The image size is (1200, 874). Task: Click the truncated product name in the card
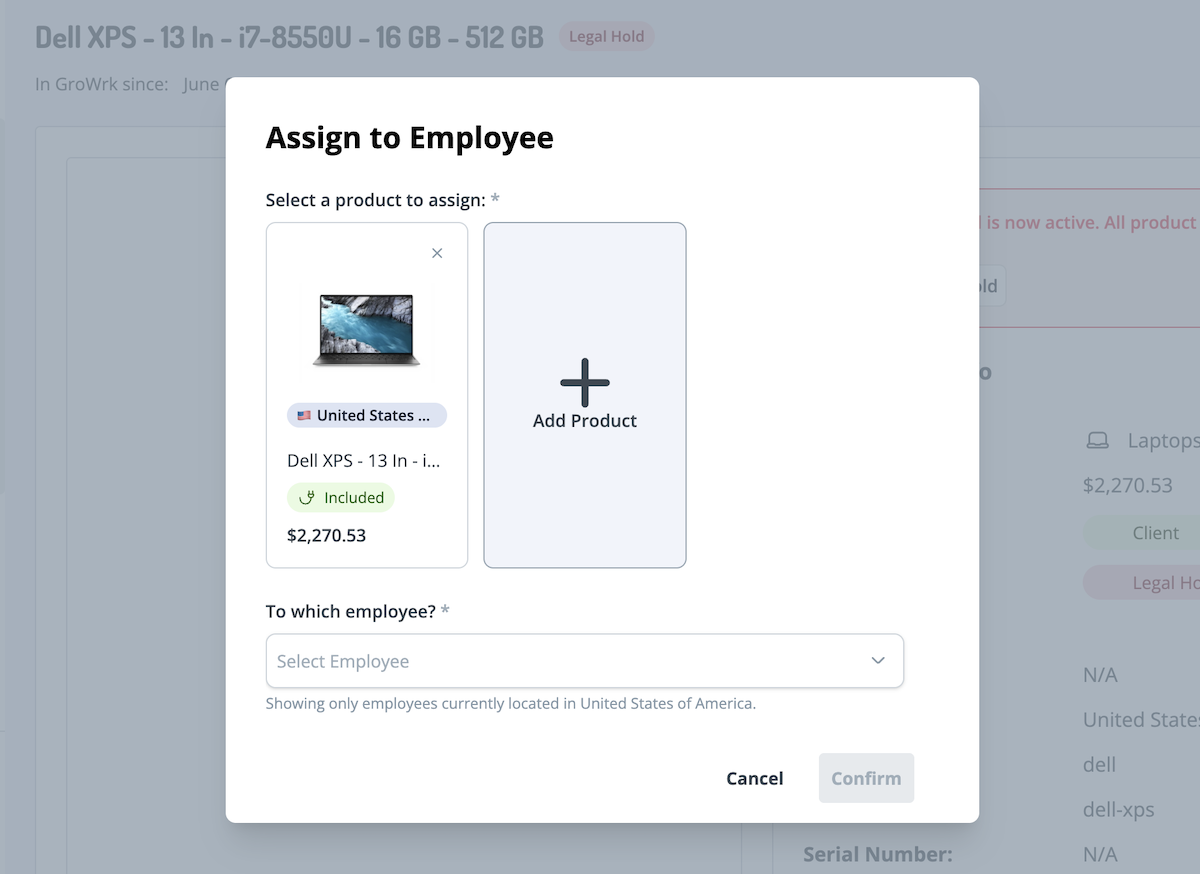coord(364,460)
